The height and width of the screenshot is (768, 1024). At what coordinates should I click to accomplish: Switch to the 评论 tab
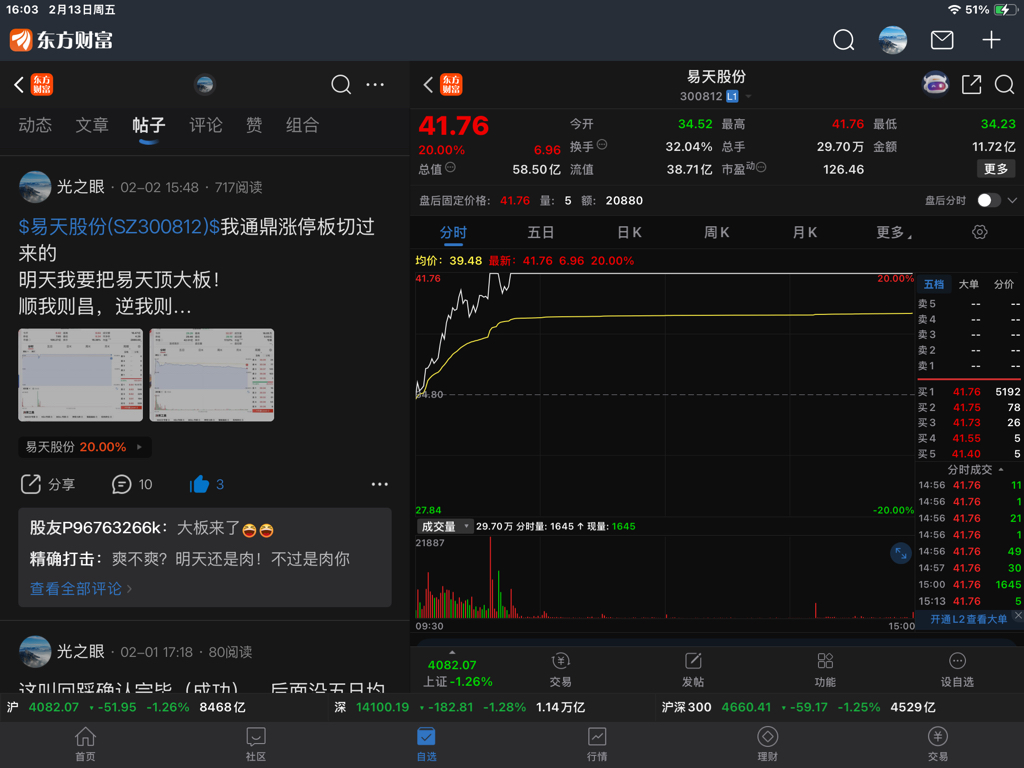pos(206,125)
